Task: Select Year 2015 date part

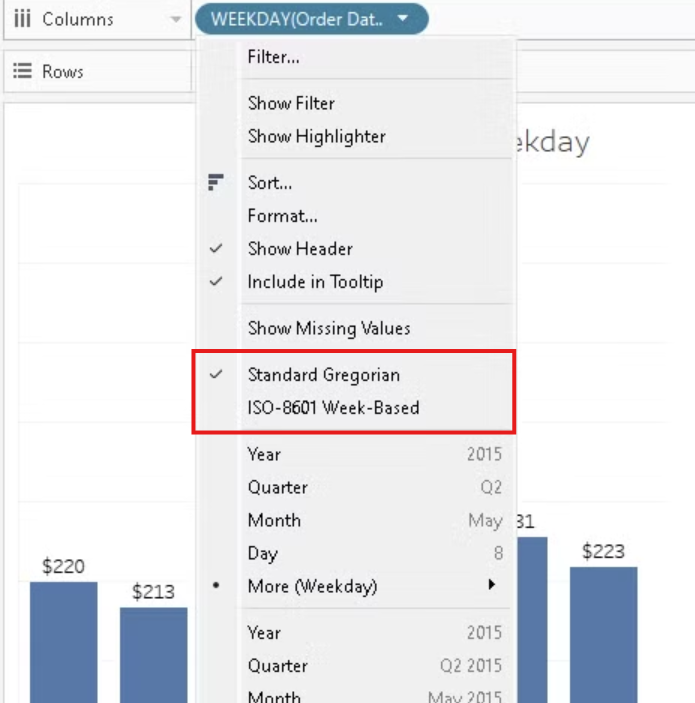Action: coord(264,454)
